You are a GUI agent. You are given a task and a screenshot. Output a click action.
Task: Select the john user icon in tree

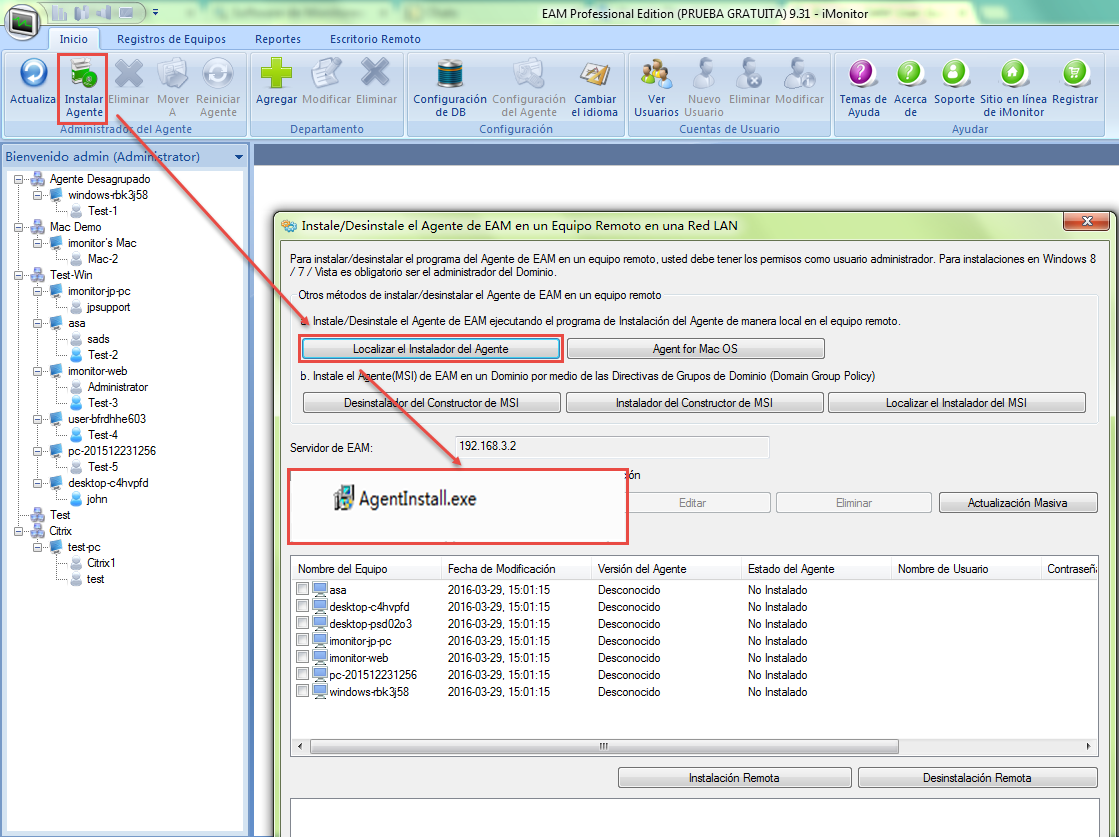click(76, 499)
